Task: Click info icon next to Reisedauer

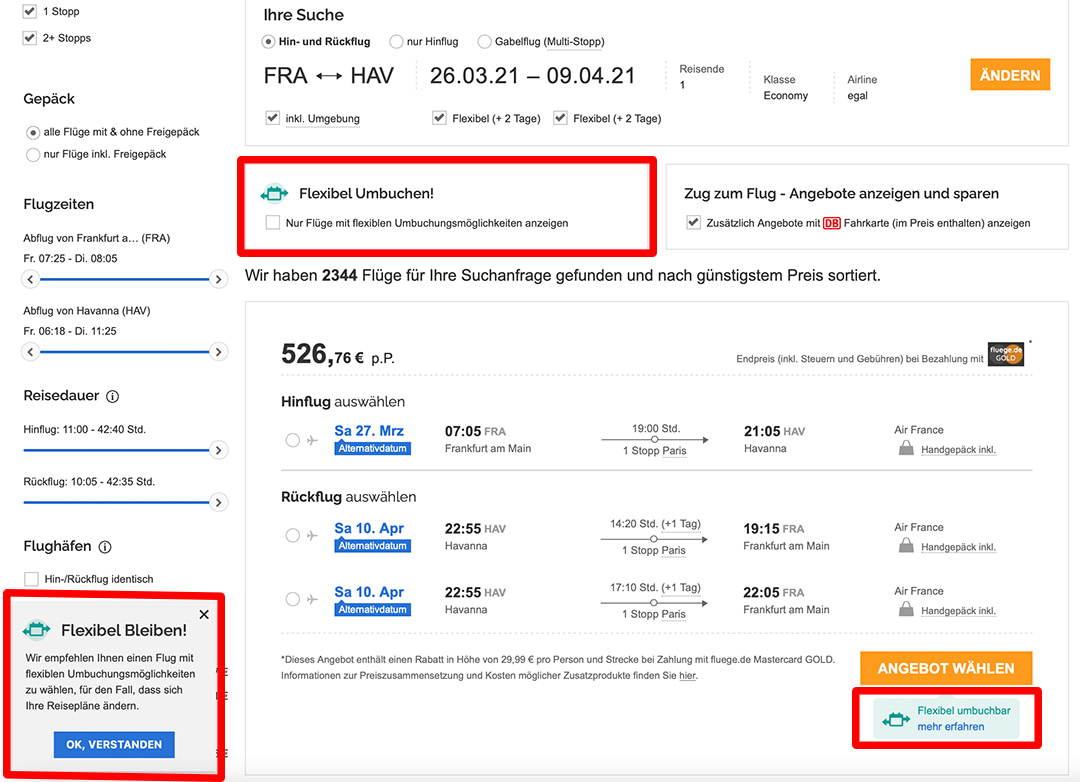Action: 112,396
